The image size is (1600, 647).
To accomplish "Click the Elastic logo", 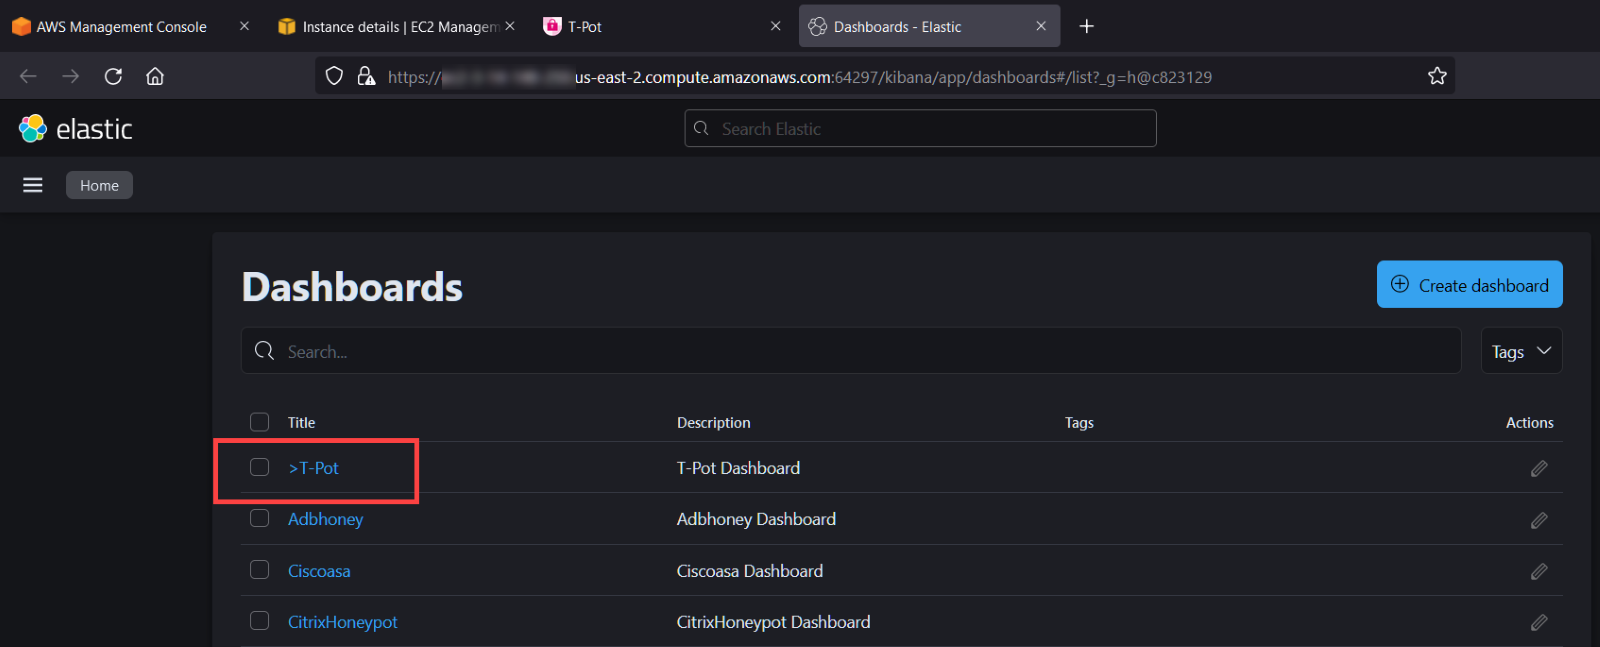I will (76, 129).
